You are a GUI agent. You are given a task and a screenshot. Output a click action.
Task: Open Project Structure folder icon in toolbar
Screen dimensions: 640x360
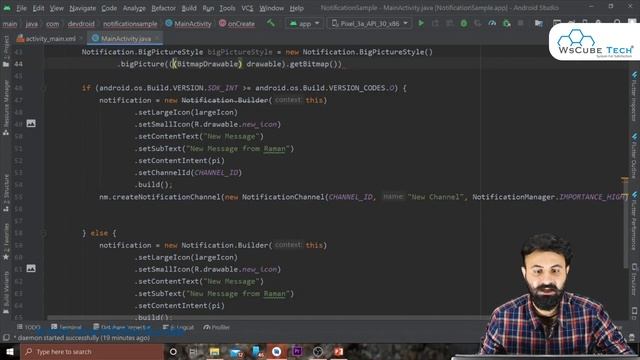click(x=539, y=24)
